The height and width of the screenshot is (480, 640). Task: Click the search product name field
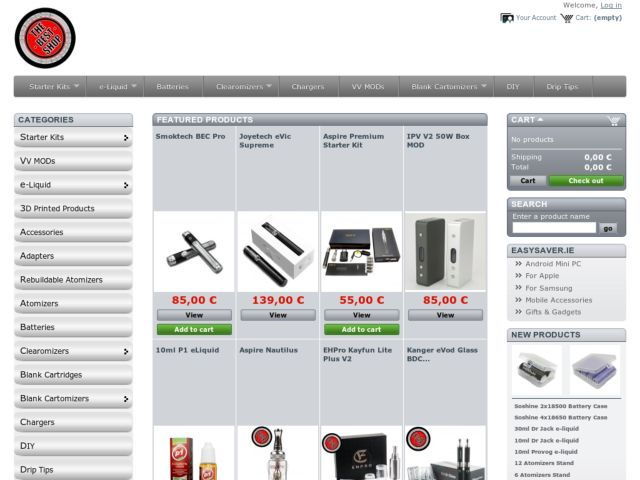pyautogui.click(x=554, y=228)
